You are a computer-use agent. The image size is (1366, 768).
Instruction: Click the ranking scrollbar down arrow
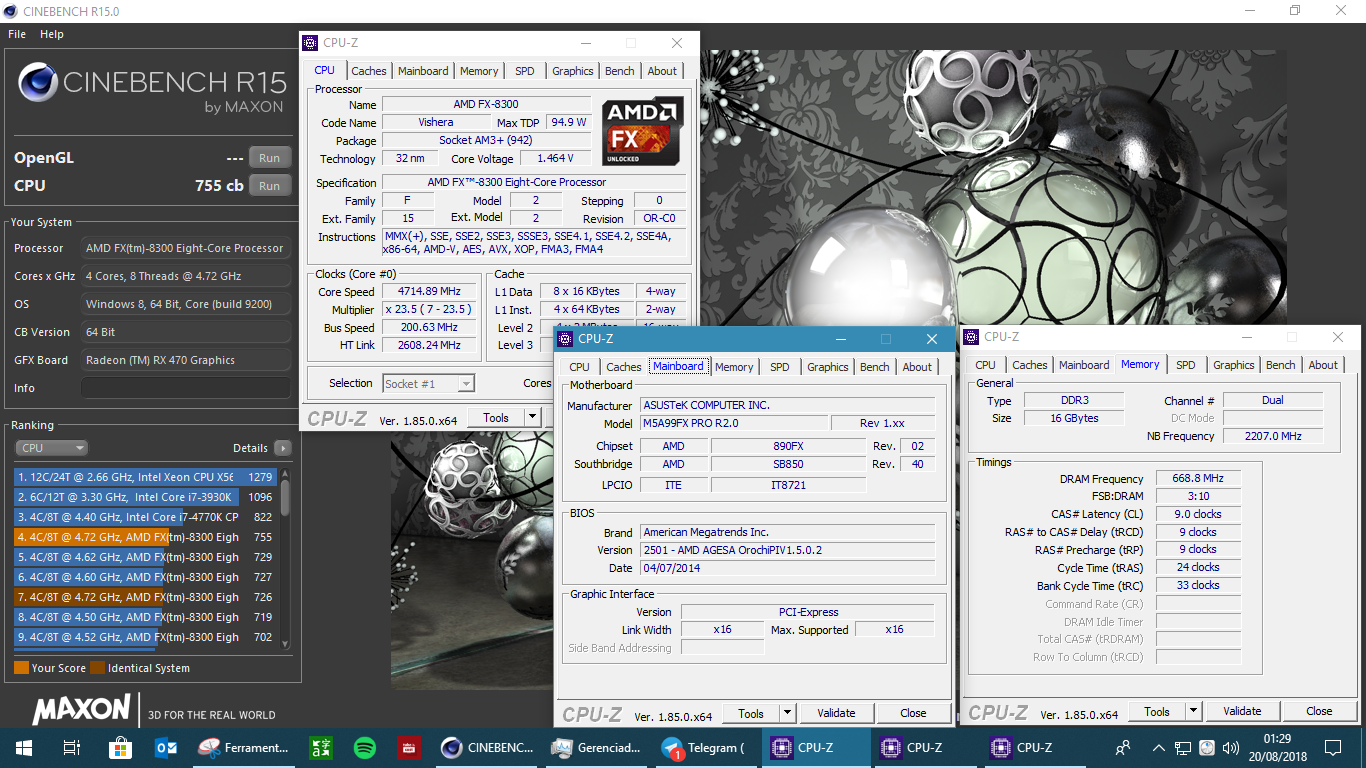click(285, 643)
